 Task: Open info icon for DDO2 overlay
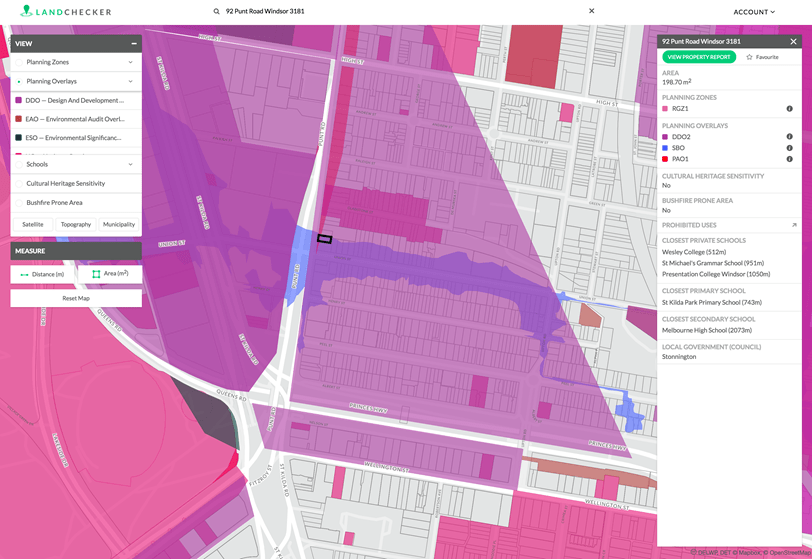[790, 137]
